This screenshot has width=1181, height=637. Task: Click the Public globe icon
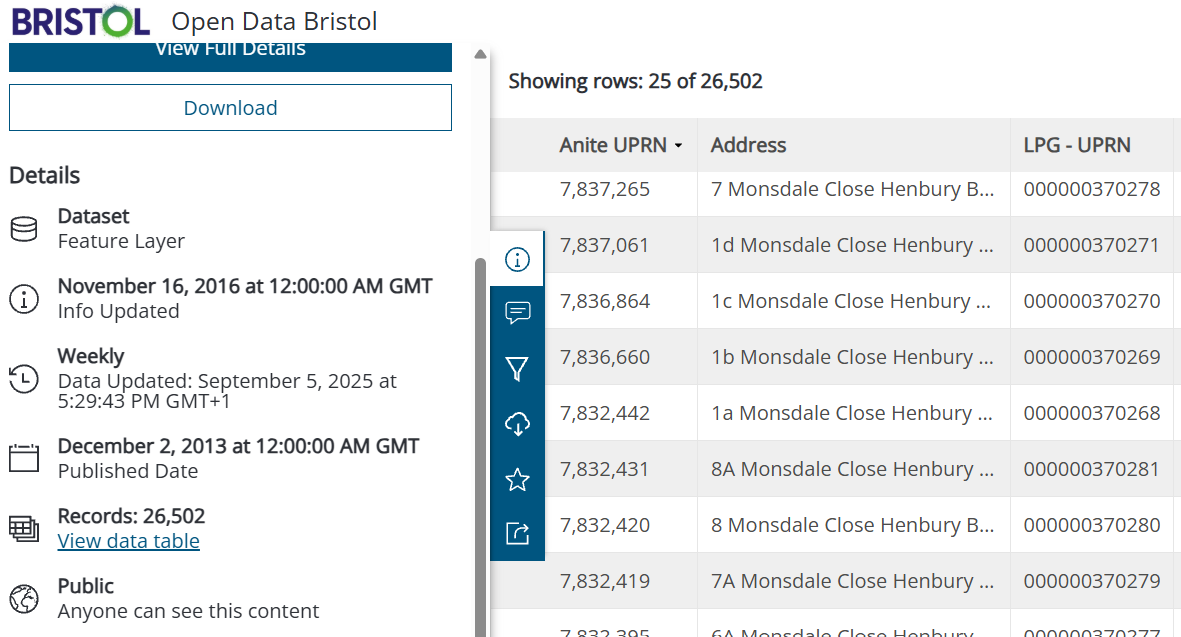(24, 598)
